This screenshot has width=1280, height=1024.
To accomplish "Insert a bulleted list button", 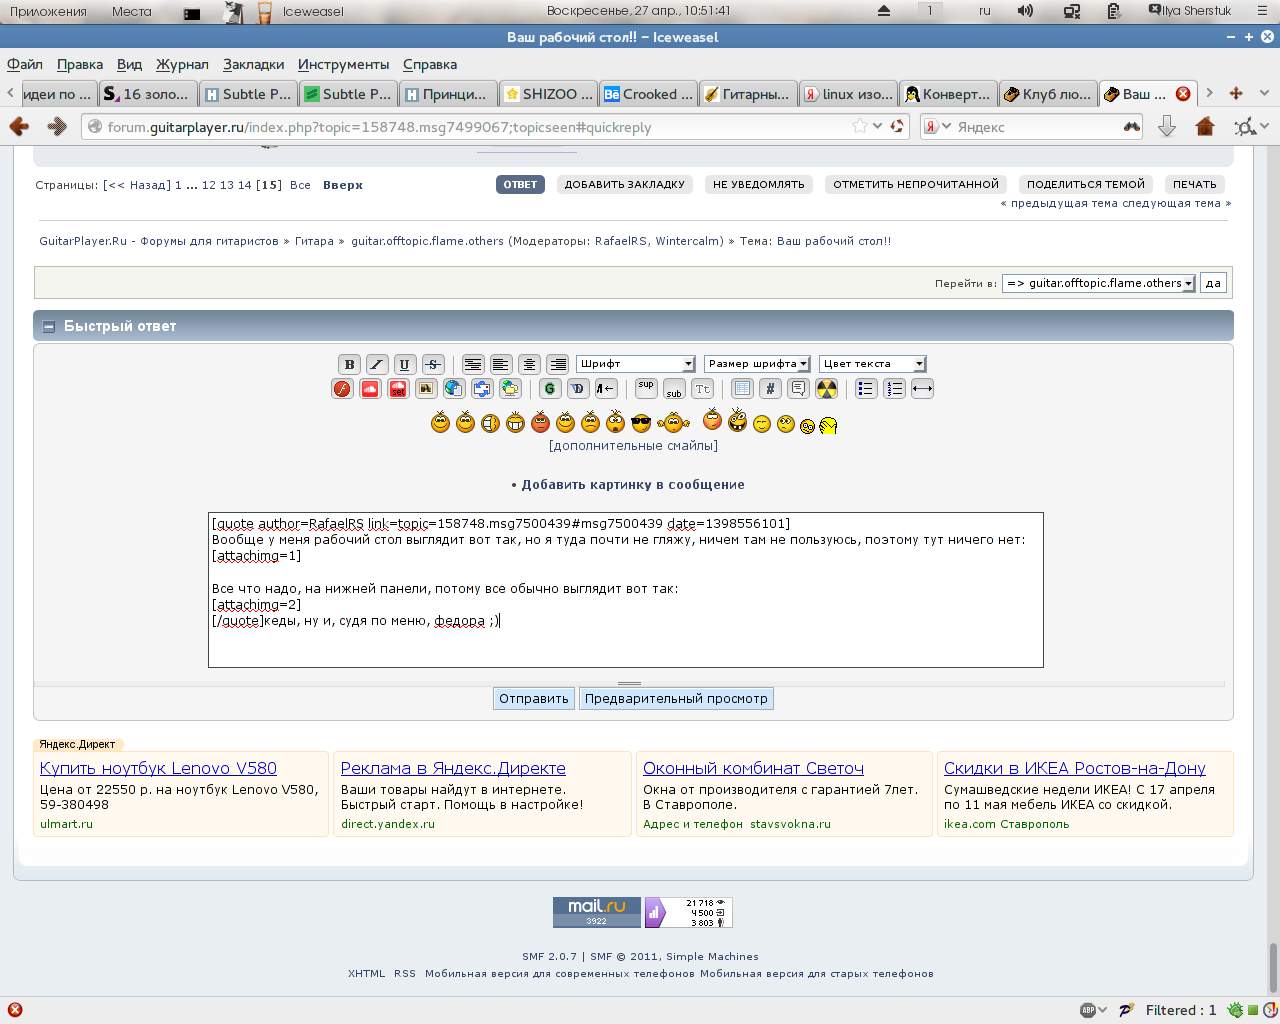I will (x=866, y=389).
